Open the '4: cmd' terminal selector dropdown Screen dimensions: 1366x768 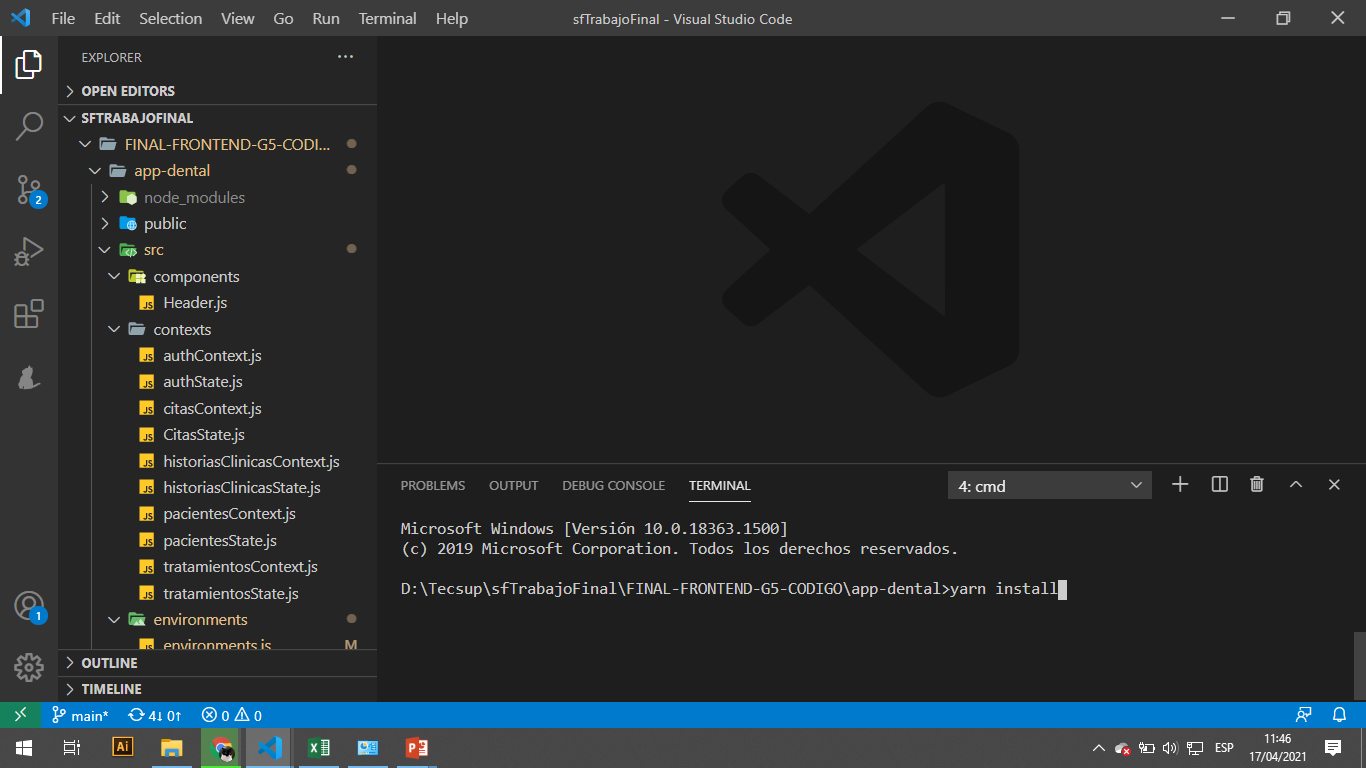[1049, 484]
